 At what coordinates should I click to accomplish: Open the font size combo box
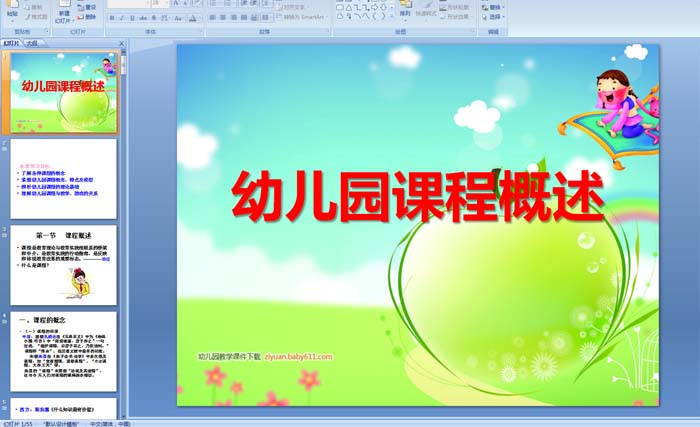[x=160, y=3]
